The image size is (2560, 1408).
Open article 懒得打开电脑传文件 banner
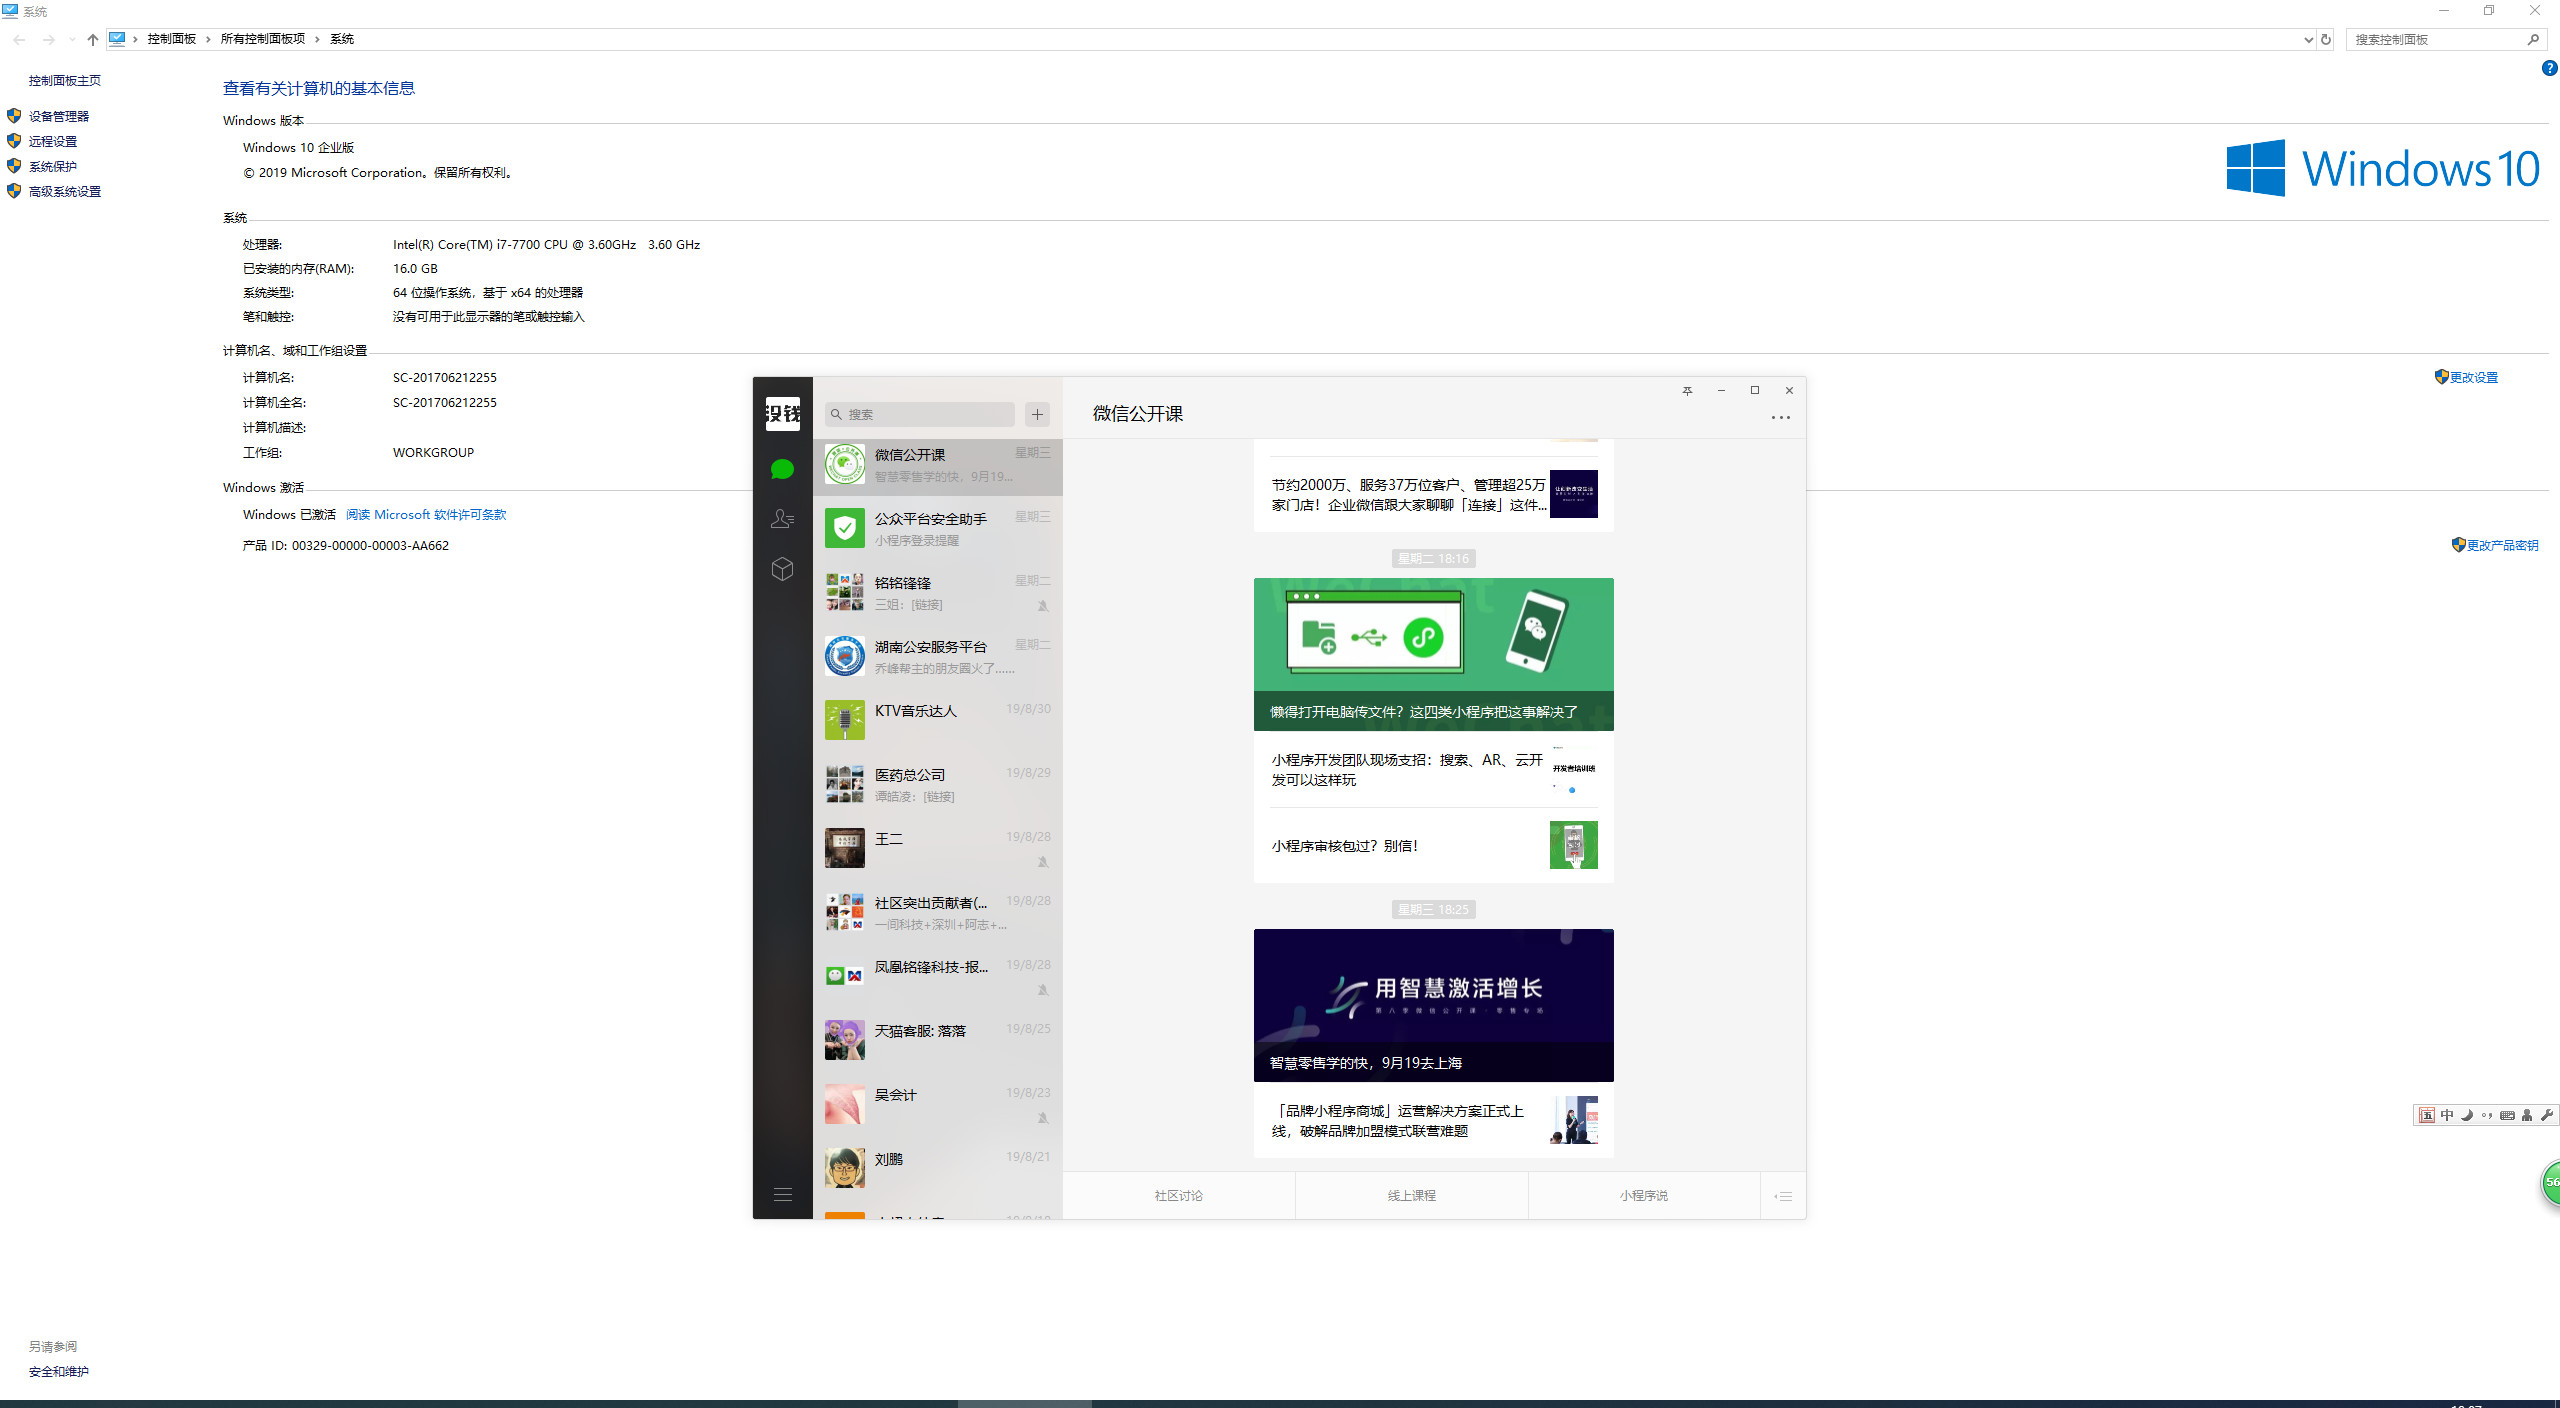click(1433, 654)
